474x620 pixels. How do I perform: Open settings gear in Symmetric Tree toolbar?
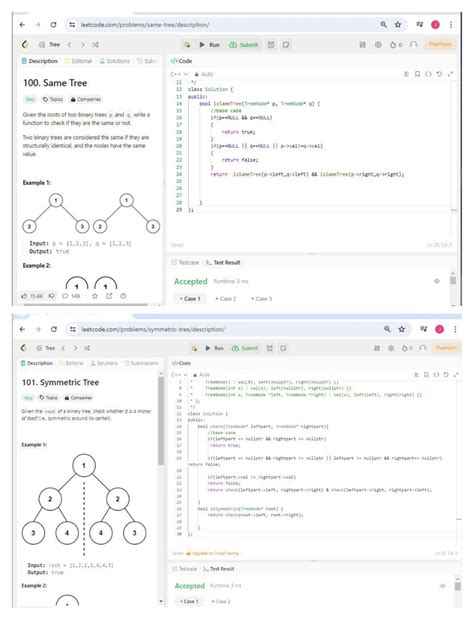391,348
